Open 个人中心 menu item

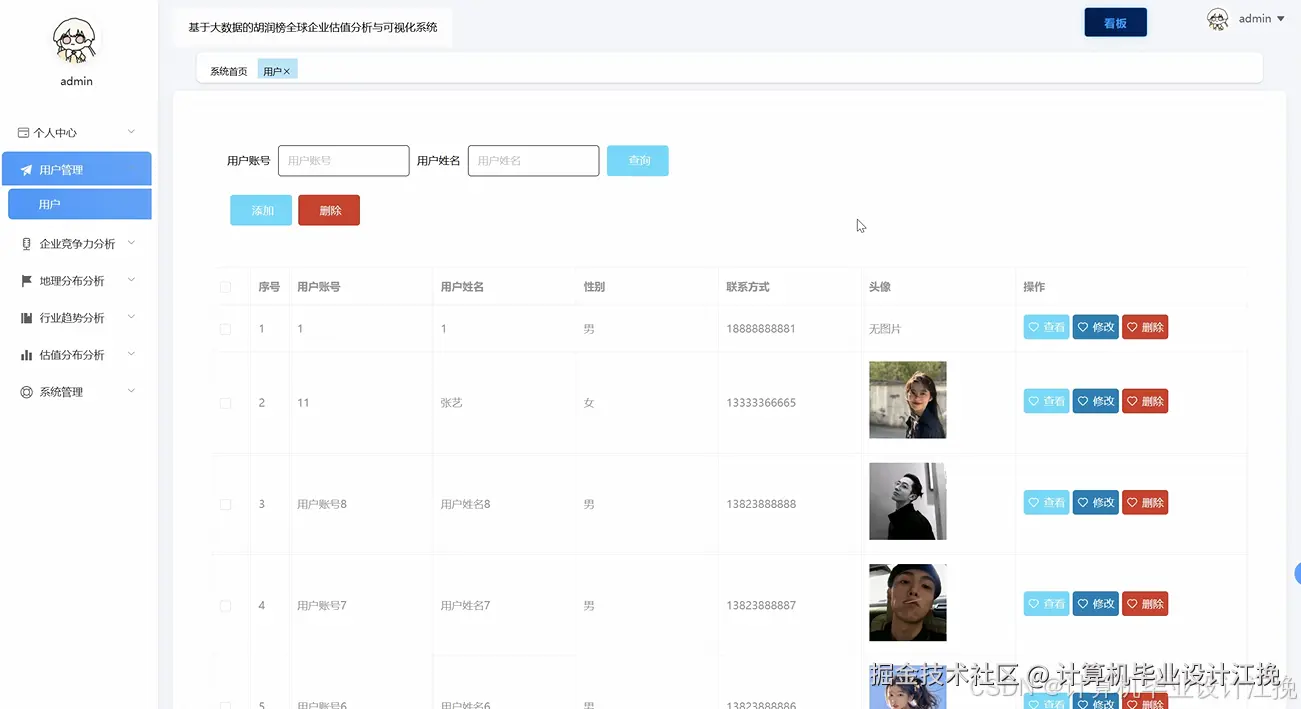pos(77,132)
